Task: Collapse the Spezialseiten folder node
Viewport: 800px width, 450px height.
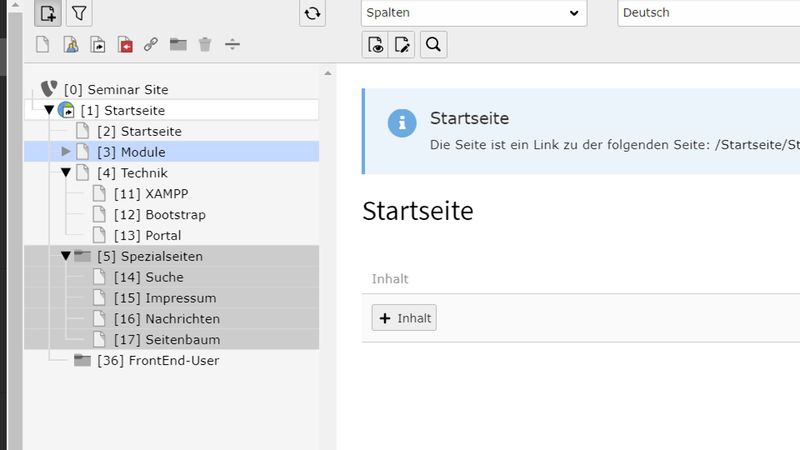Action: point(66,256)
